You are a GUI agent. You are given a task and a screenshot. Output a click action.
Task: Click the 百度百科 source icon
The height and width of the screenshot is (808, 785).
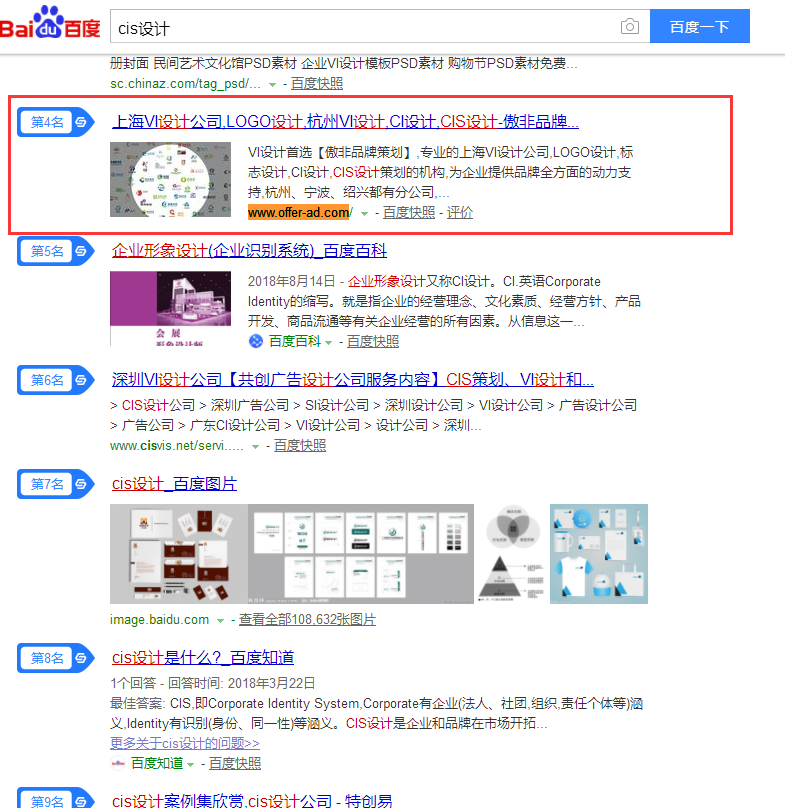tap(256, 341)
